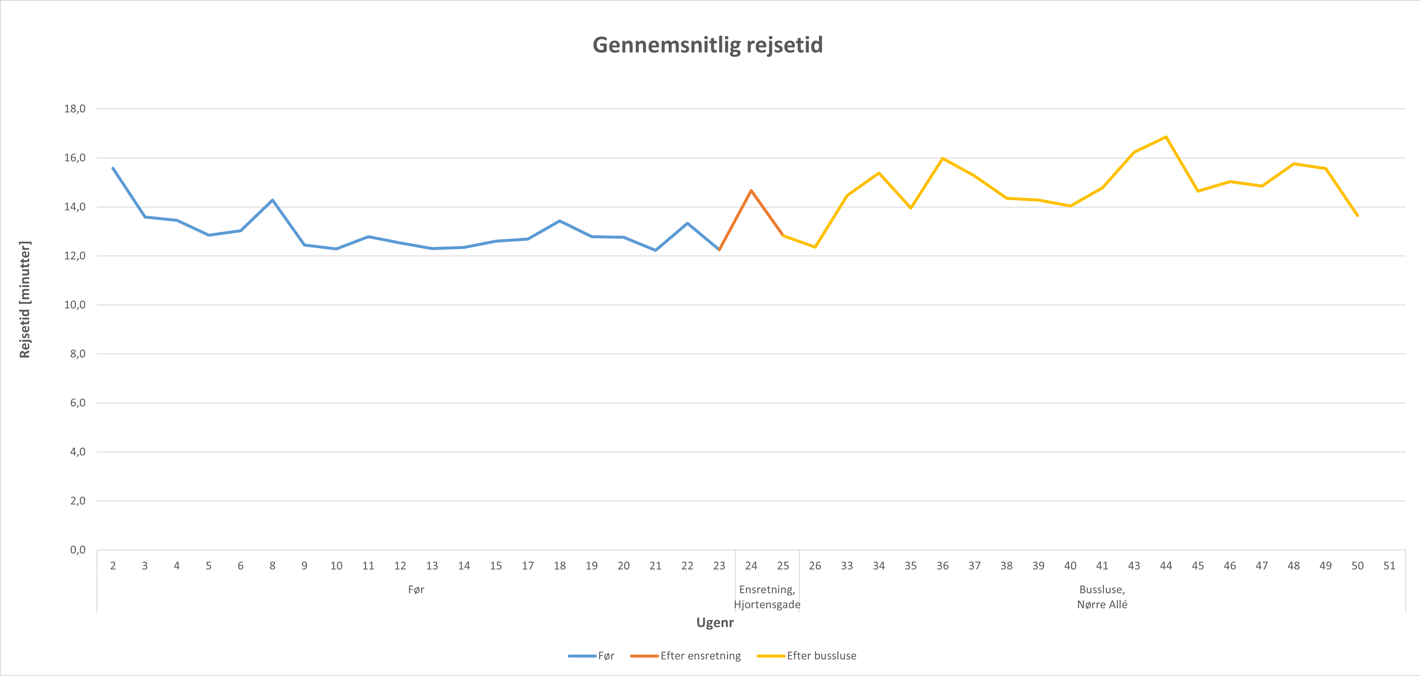
Task: Click the chart title "Gennemsnitlig rejsetid"
Action: pyautogui.click(x=707, y=45)
